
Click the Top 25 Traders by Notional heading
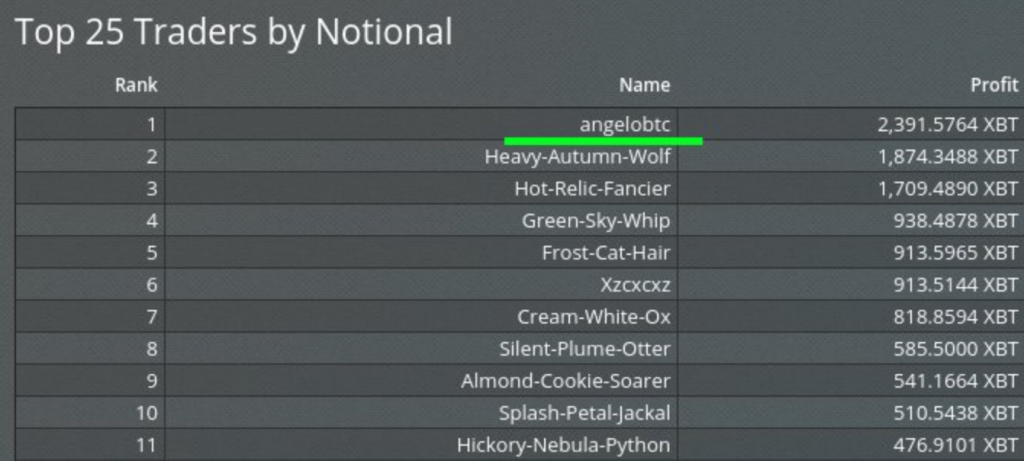click(x=233, y=33)
